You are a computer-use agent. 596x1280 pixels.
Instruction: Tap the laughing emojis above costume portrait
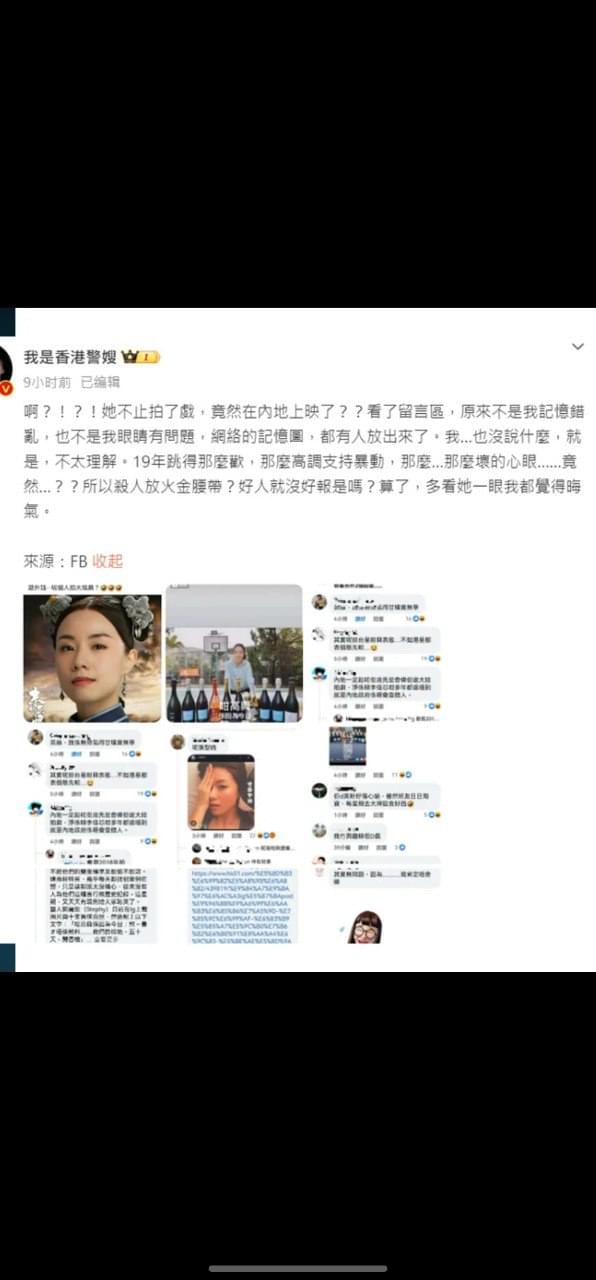[112, 588]
